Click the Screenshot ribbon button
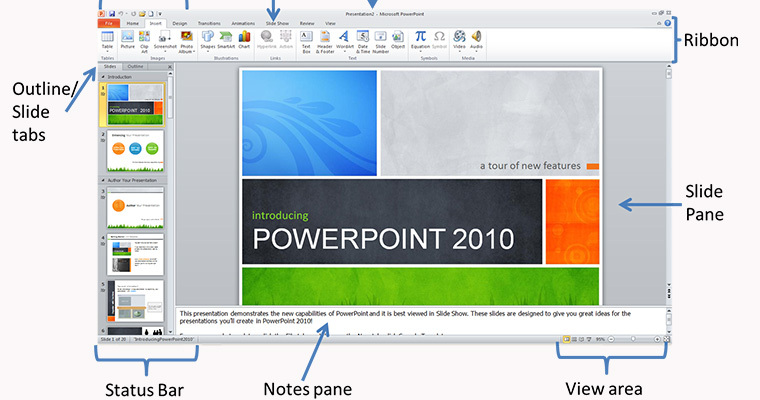This screenshot has width=760, height=400. point(165,41)
